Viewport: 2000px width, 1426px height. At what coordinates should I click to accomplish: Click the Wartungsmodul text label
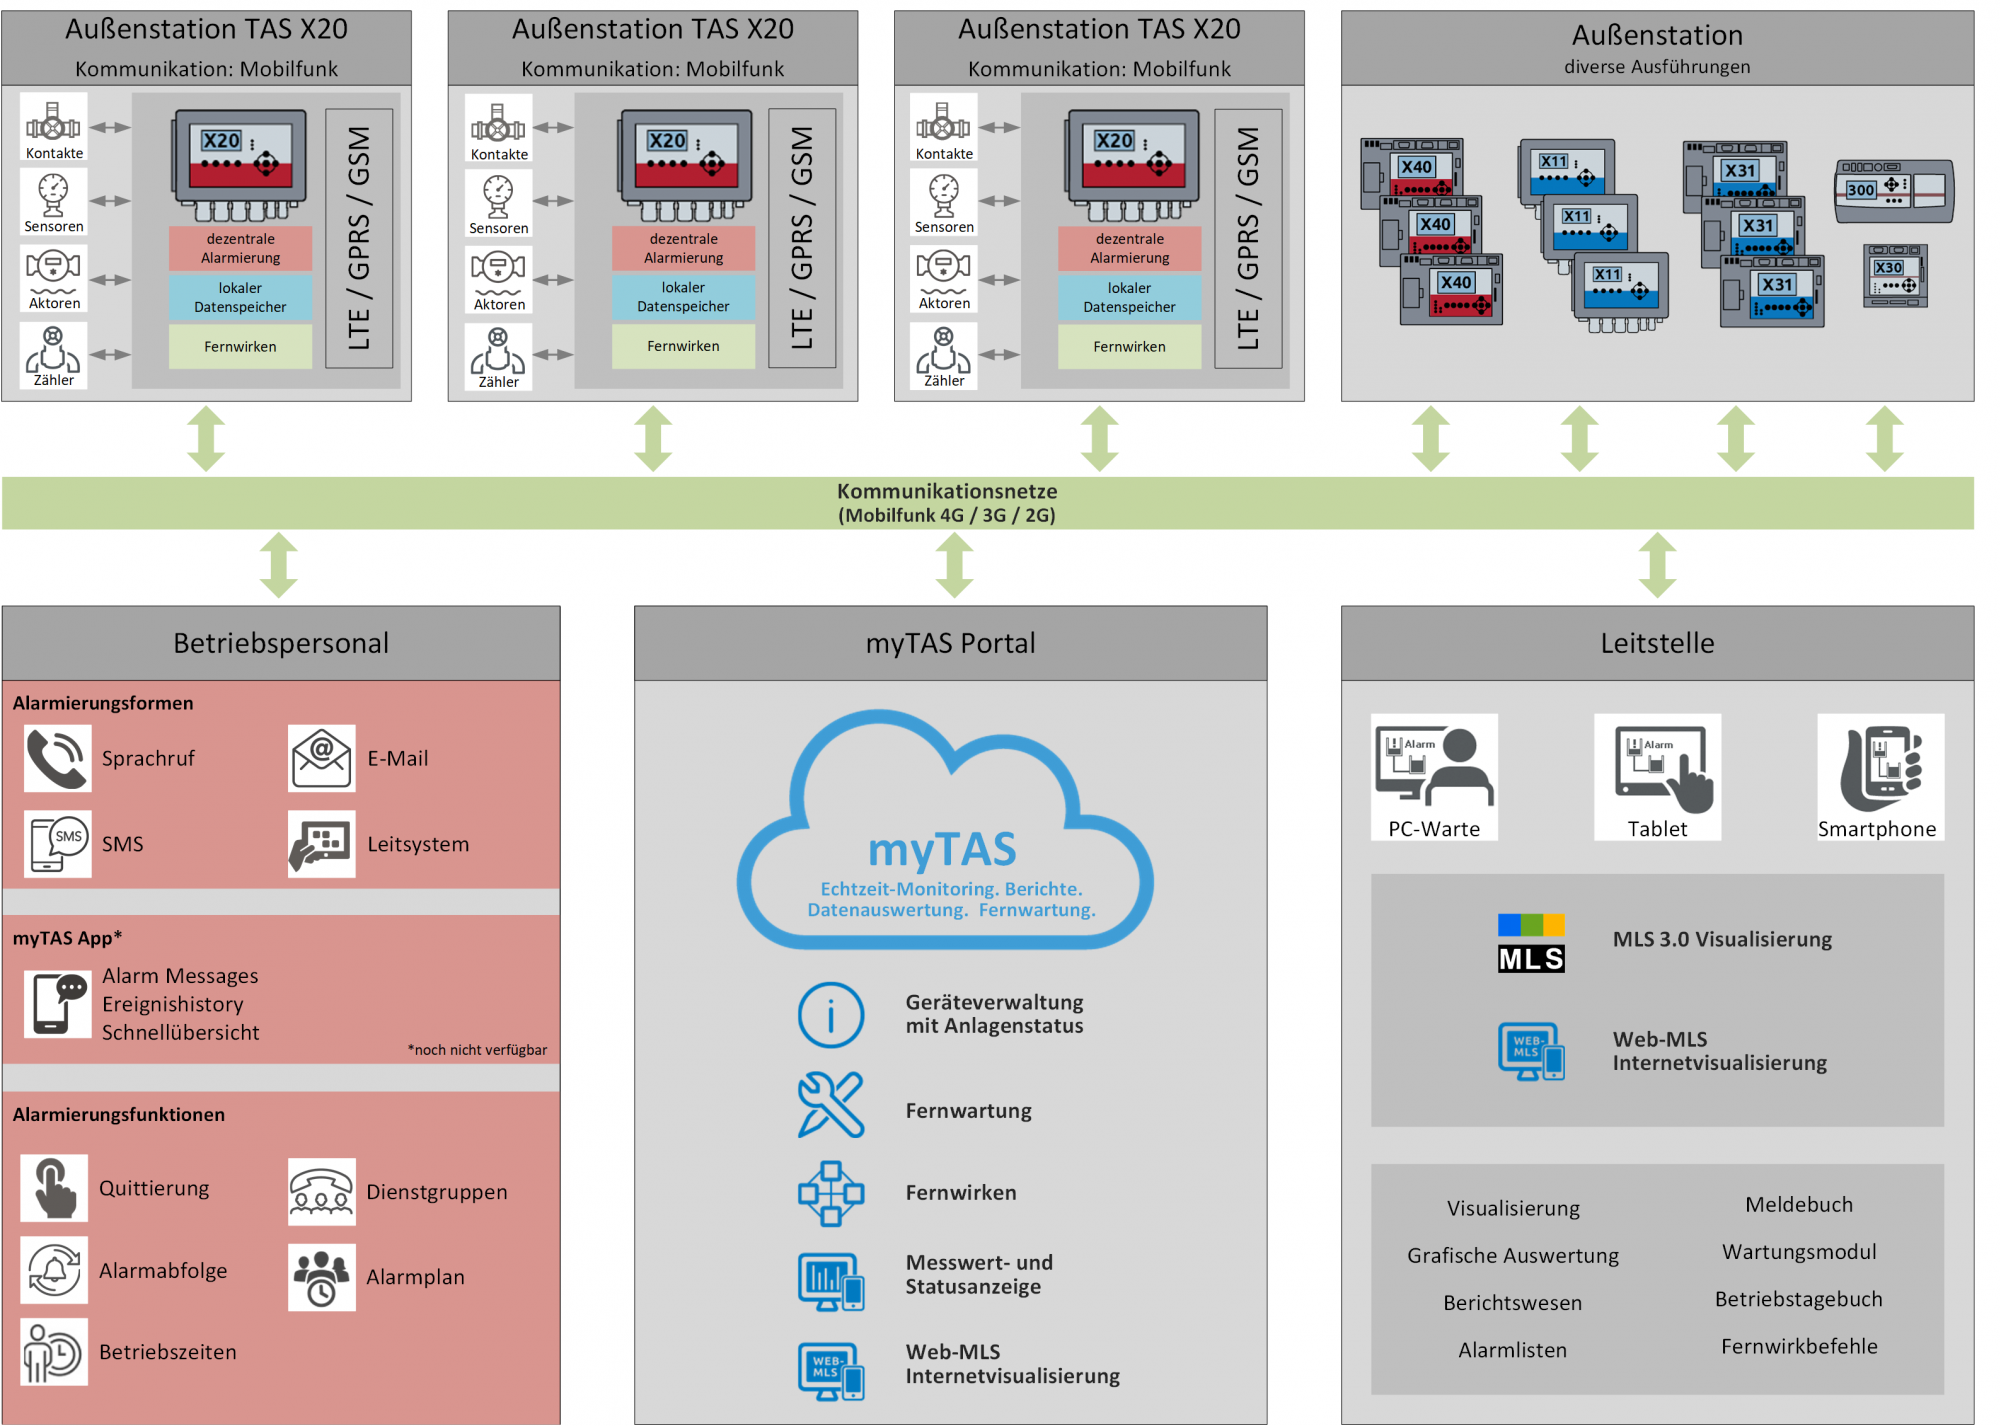coord(1798,1252)
